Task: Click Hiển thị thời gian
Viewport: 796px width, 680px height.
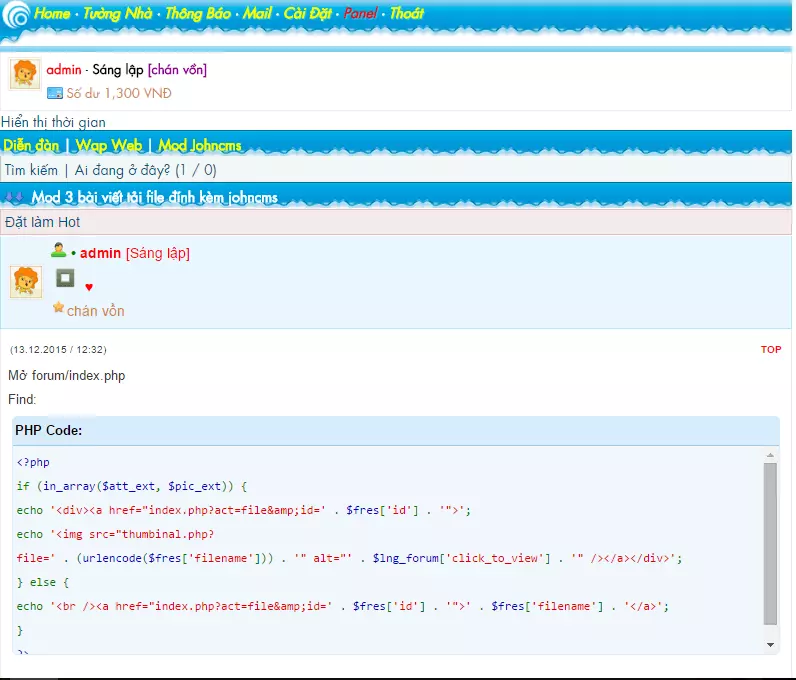Action: point(53,122)
